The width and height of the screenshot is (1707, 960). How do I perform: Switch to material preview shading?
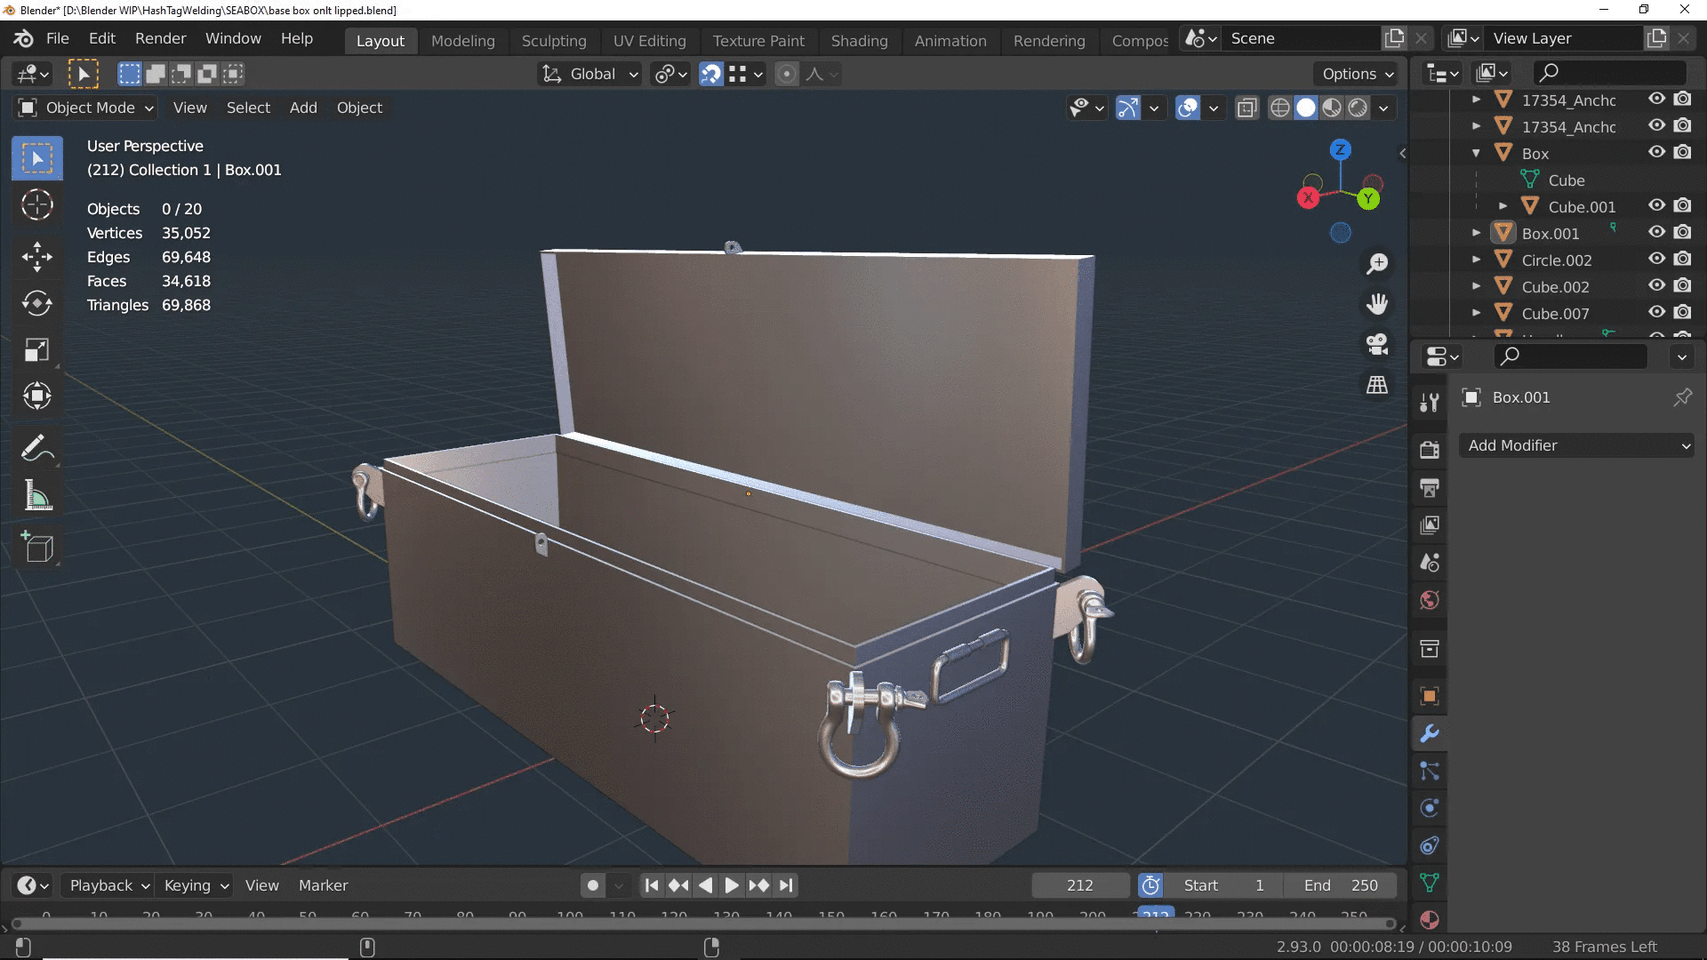1332,108
